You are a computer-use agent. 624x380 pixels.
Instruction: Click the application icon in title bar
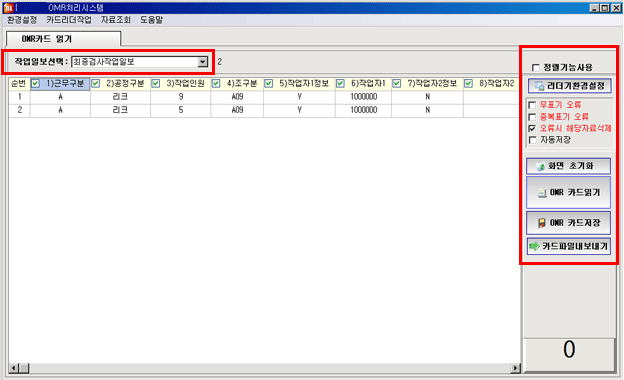click(x=8, y=8)
